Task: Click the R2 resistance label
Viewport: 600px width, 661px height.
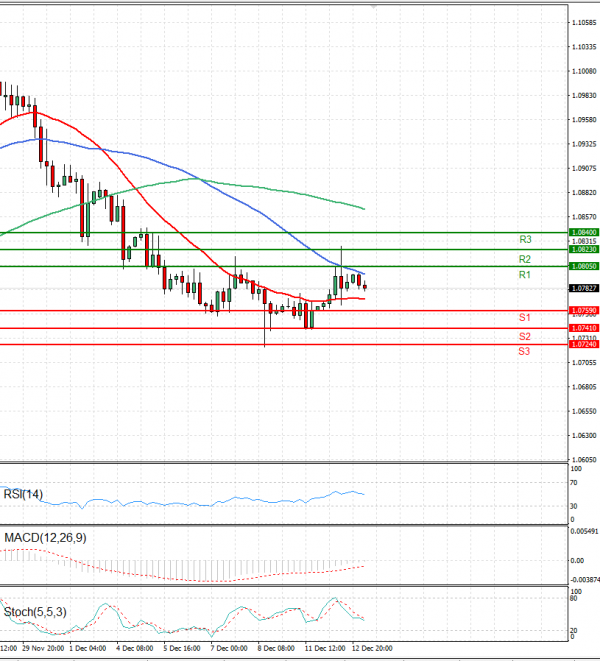Action: point(525,259)
